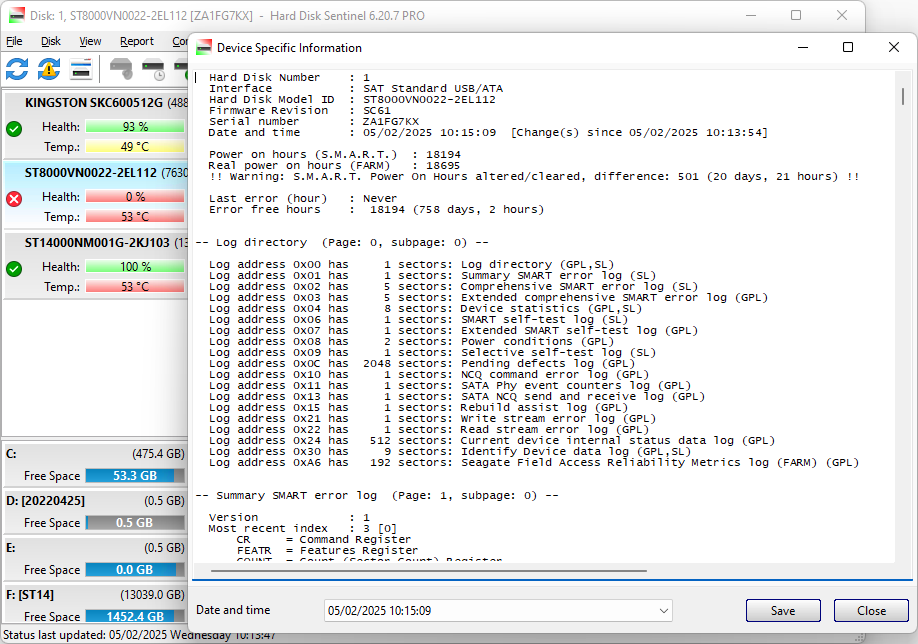Click the 'Log directory' section header

(x=342, y=242)
